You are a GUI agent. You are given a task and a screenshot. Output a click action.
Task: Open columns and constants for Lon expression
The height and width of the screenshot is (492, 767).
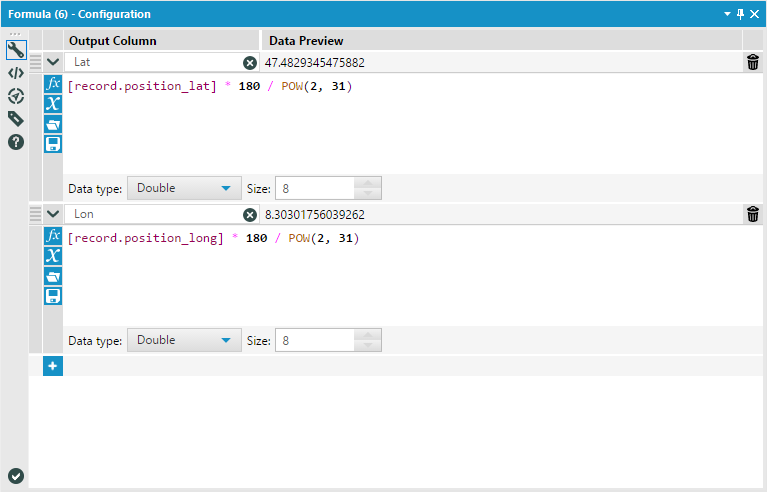[x=53, y=256]
